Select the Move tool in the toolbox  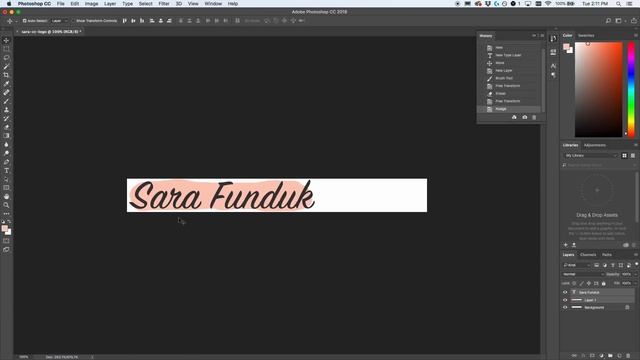click(x=6, y=40)
